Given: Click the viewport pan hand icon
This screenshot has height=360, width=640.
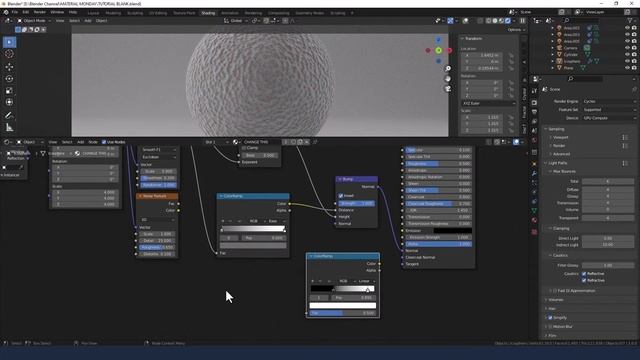Looking at the screenshot, I should pos(448,78).
